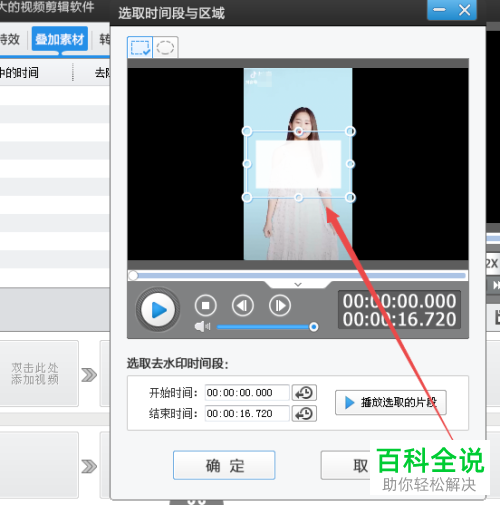Set end time to current position
The image size is (500, 505).
click(x=304, y=414)
